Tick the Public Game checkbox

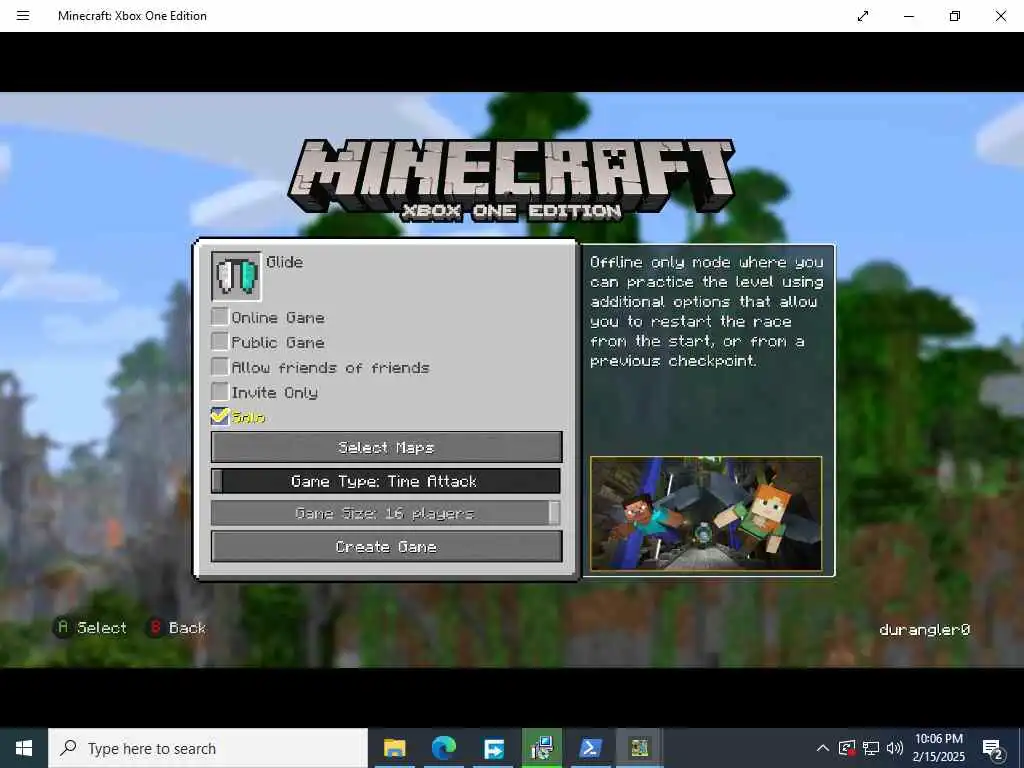pos(220,342)
